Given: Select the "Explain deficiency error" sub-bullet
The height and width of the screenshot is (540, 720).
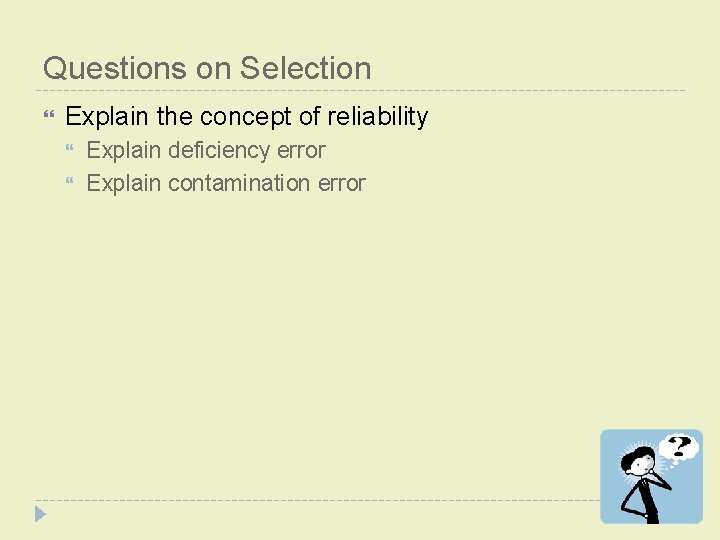Looking at the screenshot, I should (x=206, y=150).
